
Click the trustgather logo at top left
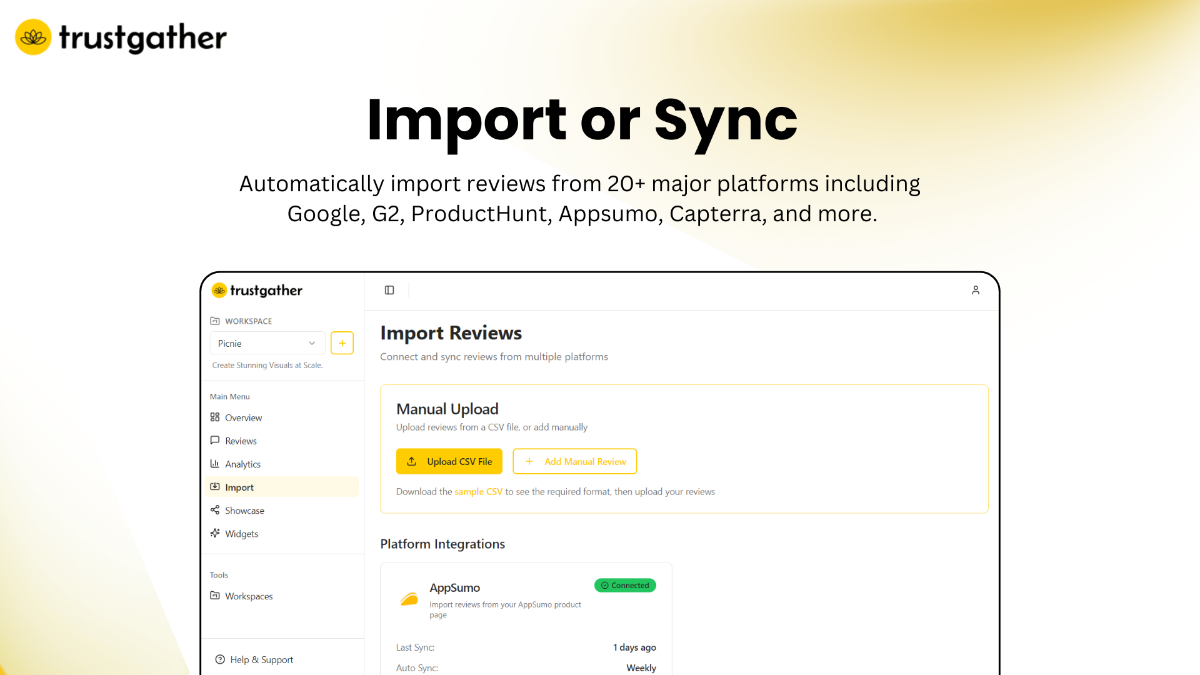point(121,37)
